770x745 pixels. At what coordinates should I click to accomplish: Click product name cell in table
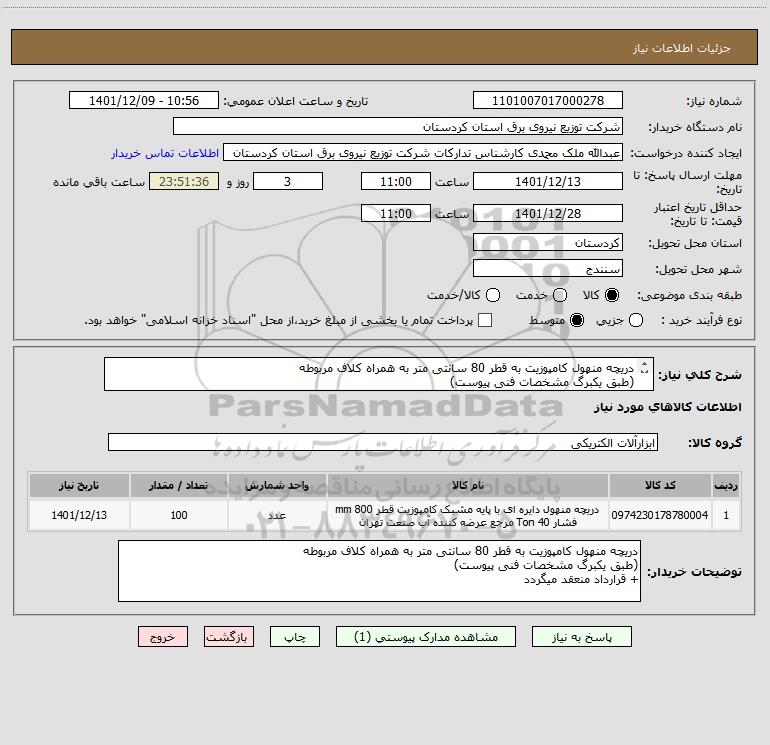click(x=468, y=515)
